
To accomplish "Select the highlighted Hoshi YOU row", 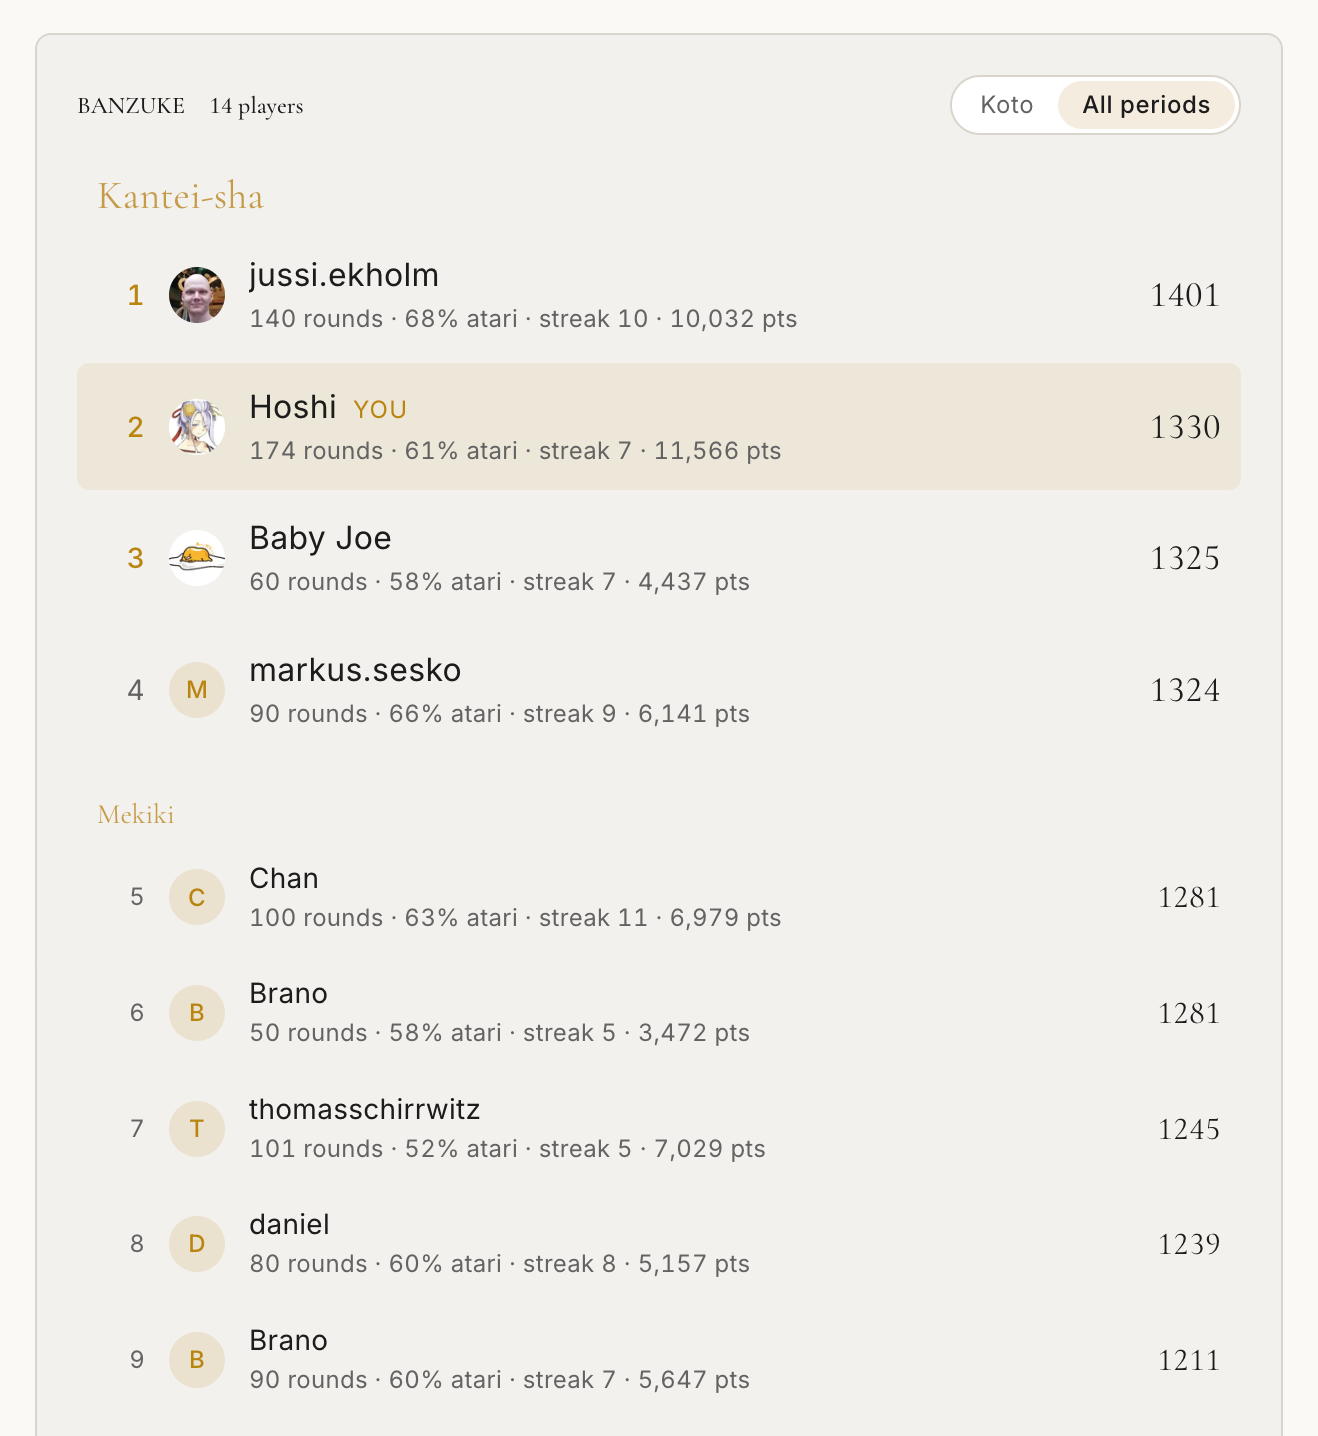I will tap(659, 427).
